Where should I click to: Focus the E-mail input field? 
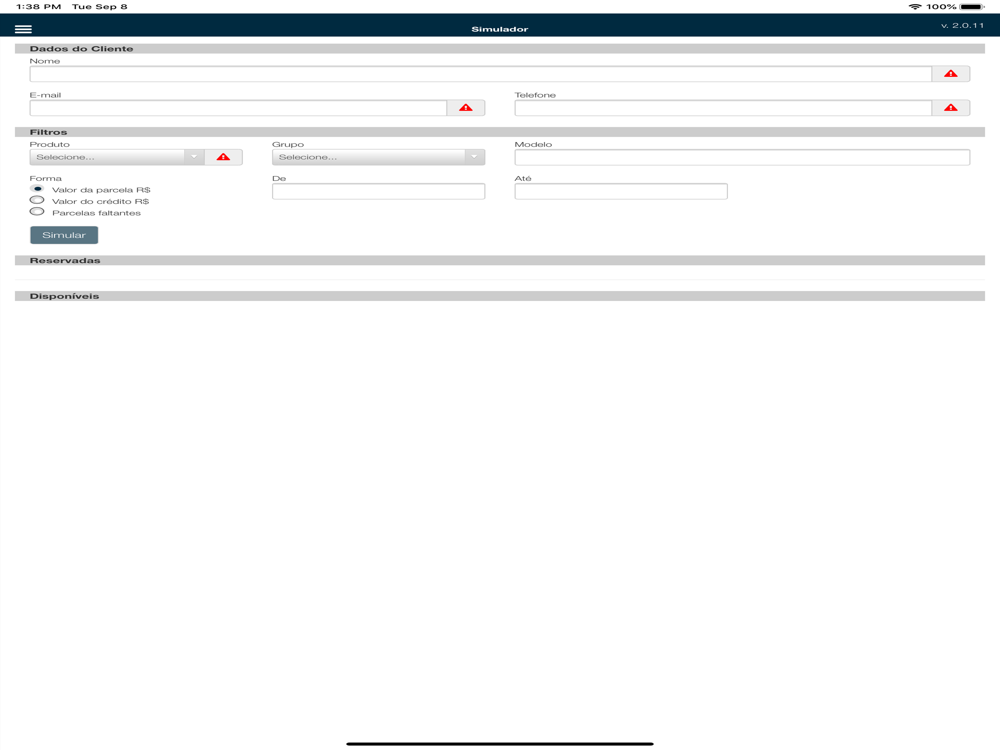238,108
